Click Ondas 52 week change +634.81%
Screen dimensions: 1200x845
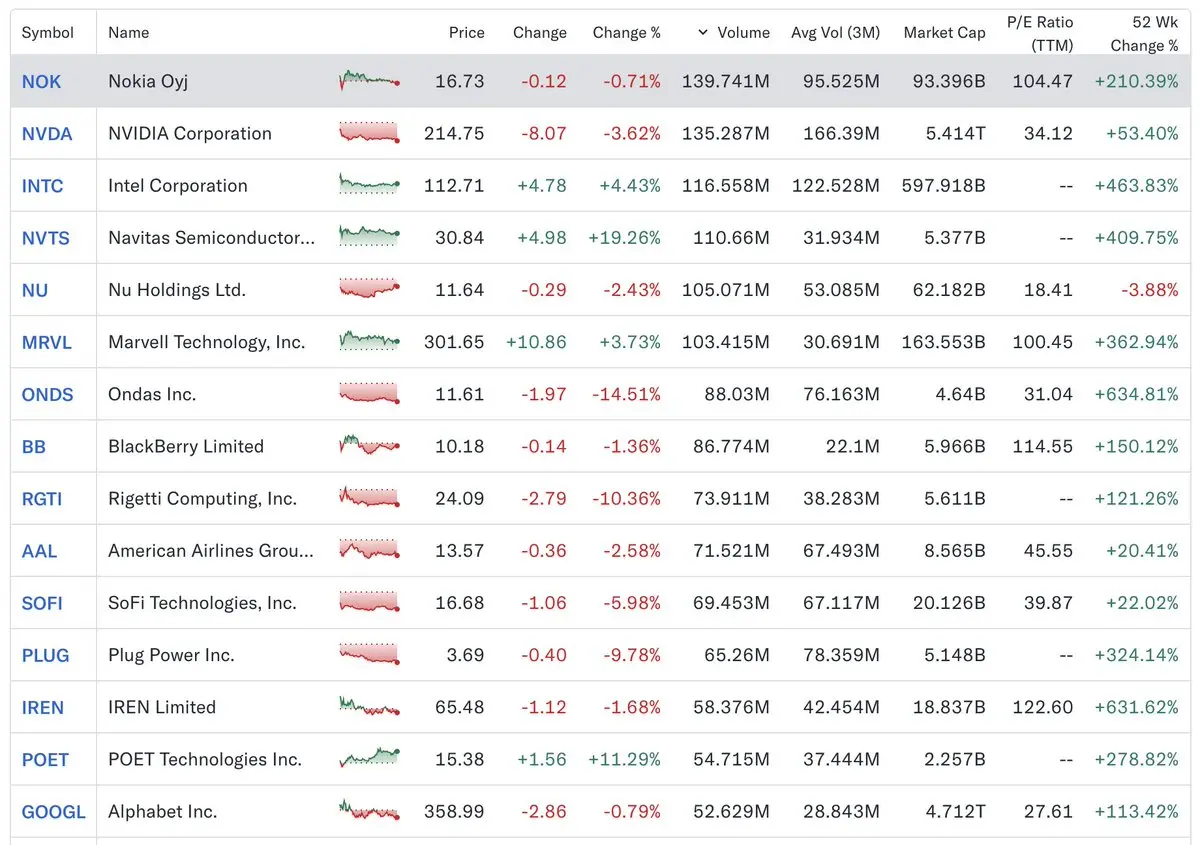(1137, 394)
